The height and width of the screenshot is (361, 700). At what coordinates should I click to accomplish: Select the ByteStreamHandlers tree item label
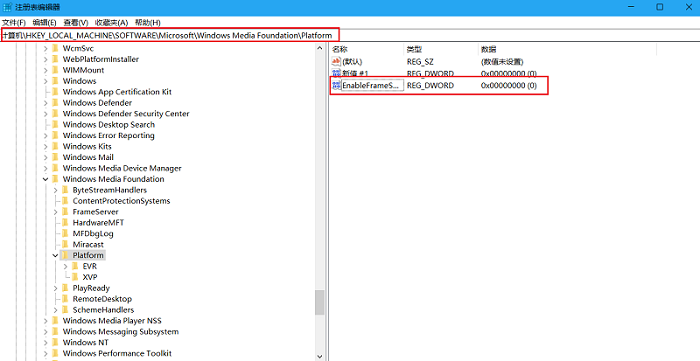(109, 190)
